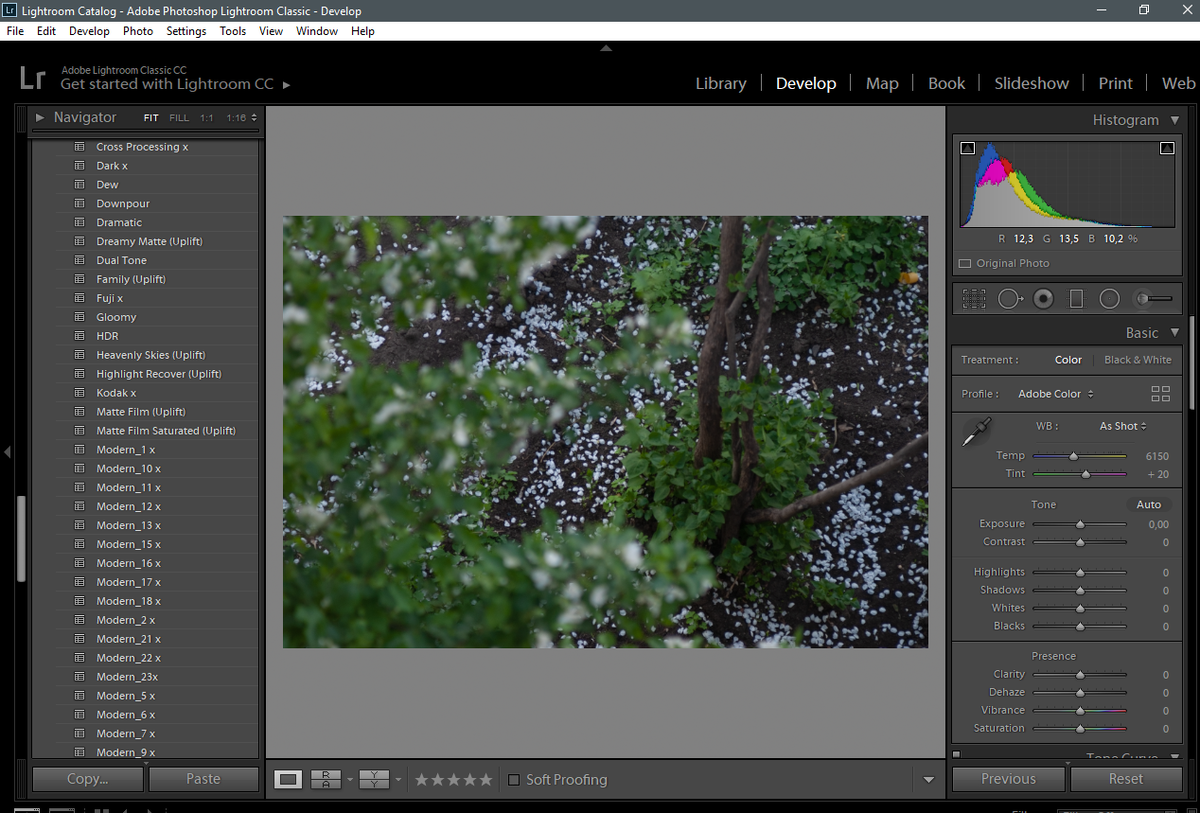Toggle the Original Photo checkbox

(965, 263)
